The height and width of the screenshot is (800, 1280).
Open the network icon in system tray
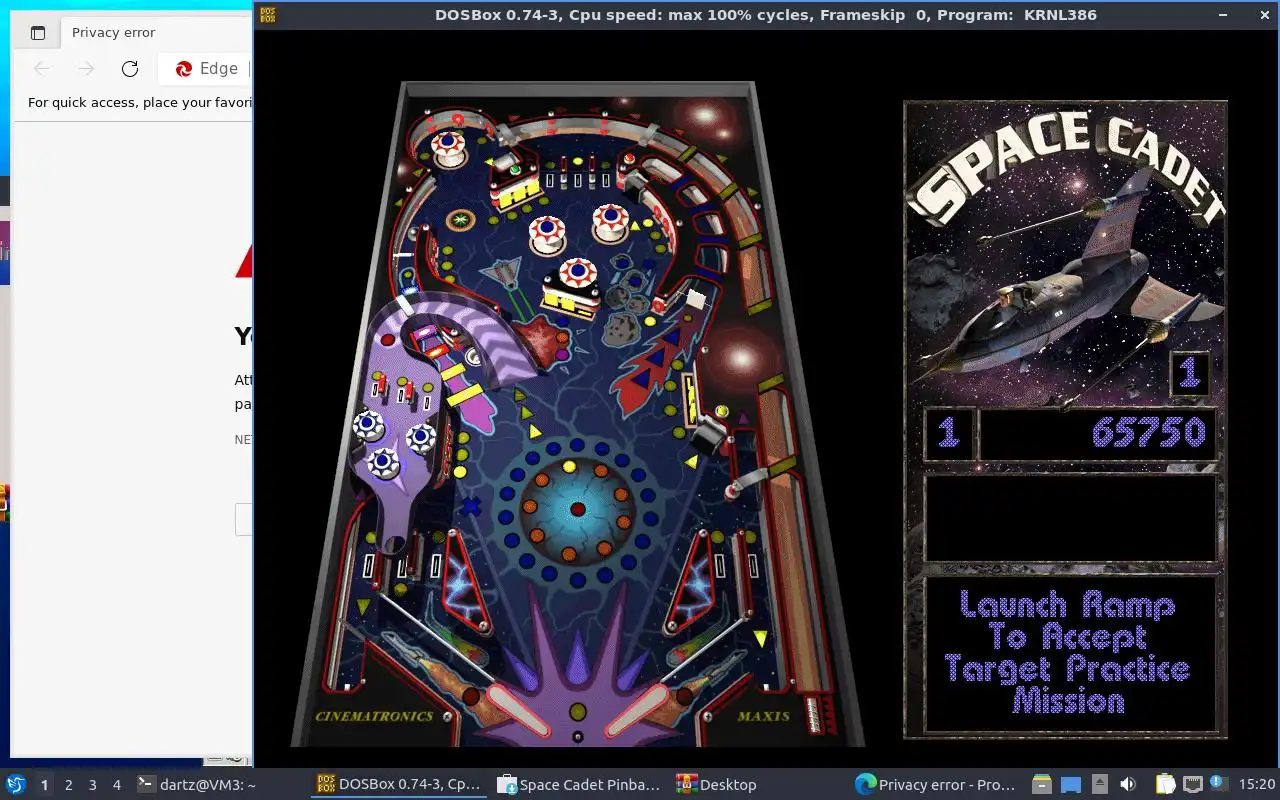tap(1192, 784)
